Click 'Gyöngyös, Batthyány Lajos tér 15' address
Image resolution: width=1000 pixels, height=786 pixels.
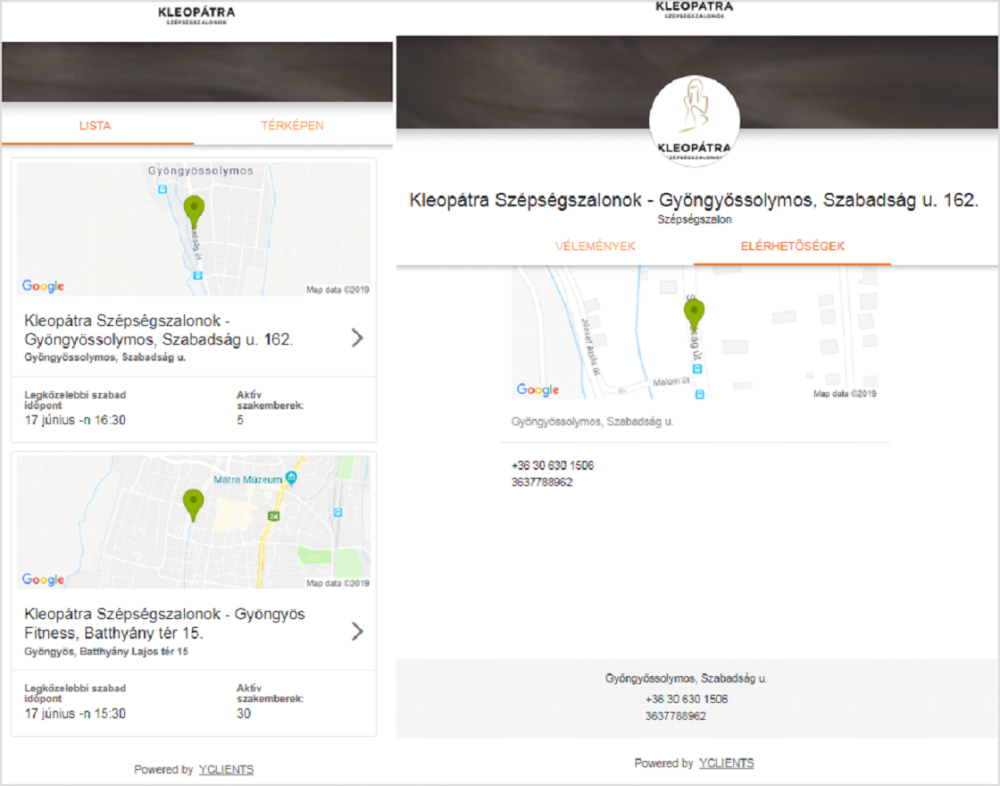pyautogui.click(x=106, y=651)
